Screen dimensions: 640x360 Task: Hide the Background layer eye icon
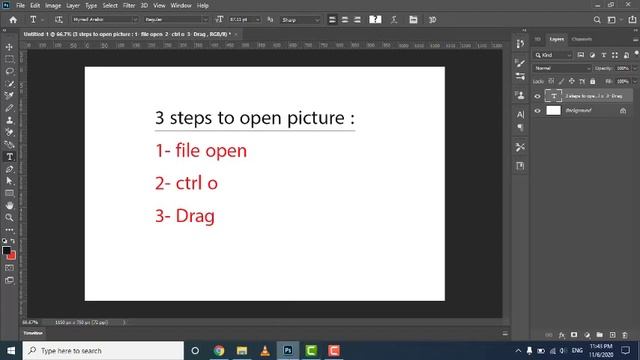pos(537,111)
